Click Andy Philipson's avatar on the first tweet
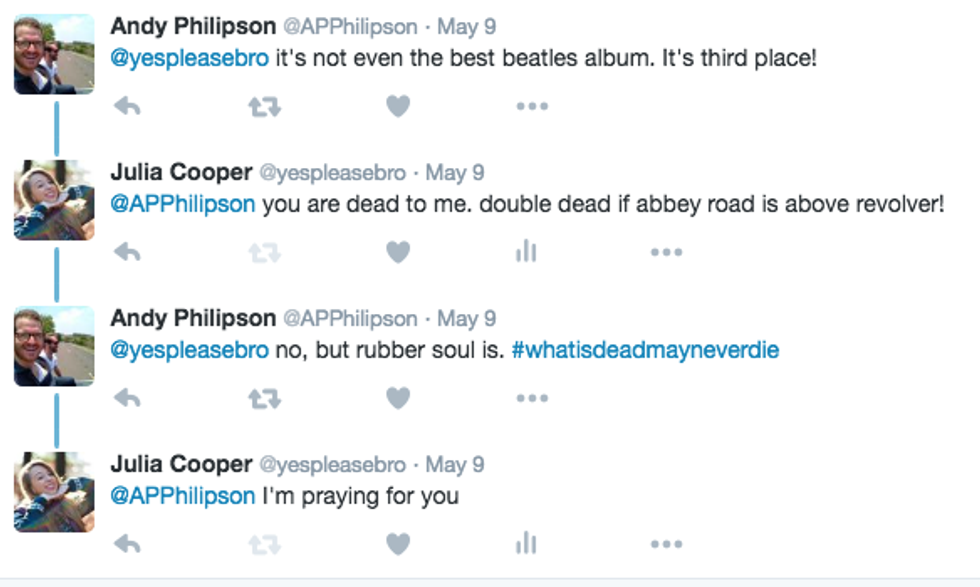980x587 pixels. 54,54
